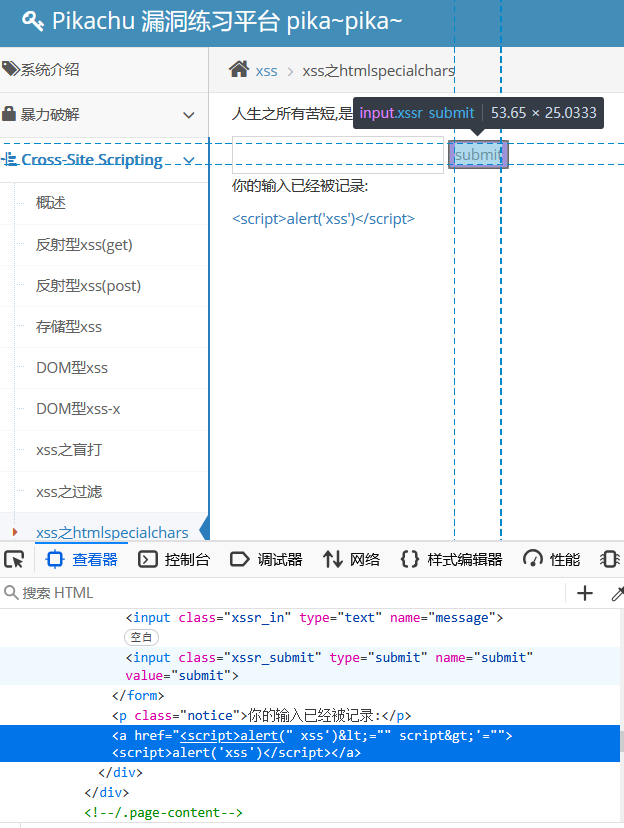Screen dimensions: 624x828
Task: Click the 你的输入已经被记录: notice text
Action: [x=300, y=186]
